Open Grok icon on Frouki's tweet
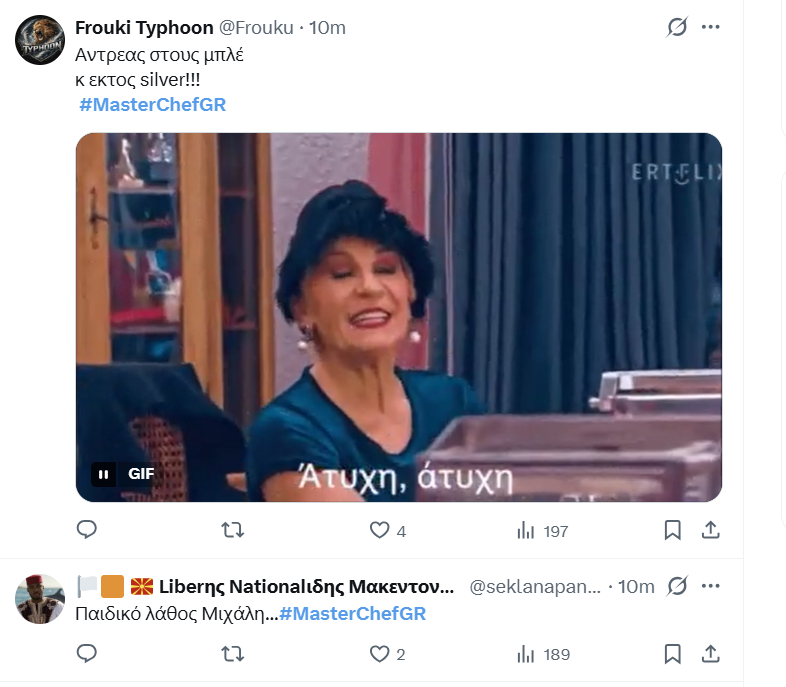Screen dimensions: 786x687 [x=677, y=27]
